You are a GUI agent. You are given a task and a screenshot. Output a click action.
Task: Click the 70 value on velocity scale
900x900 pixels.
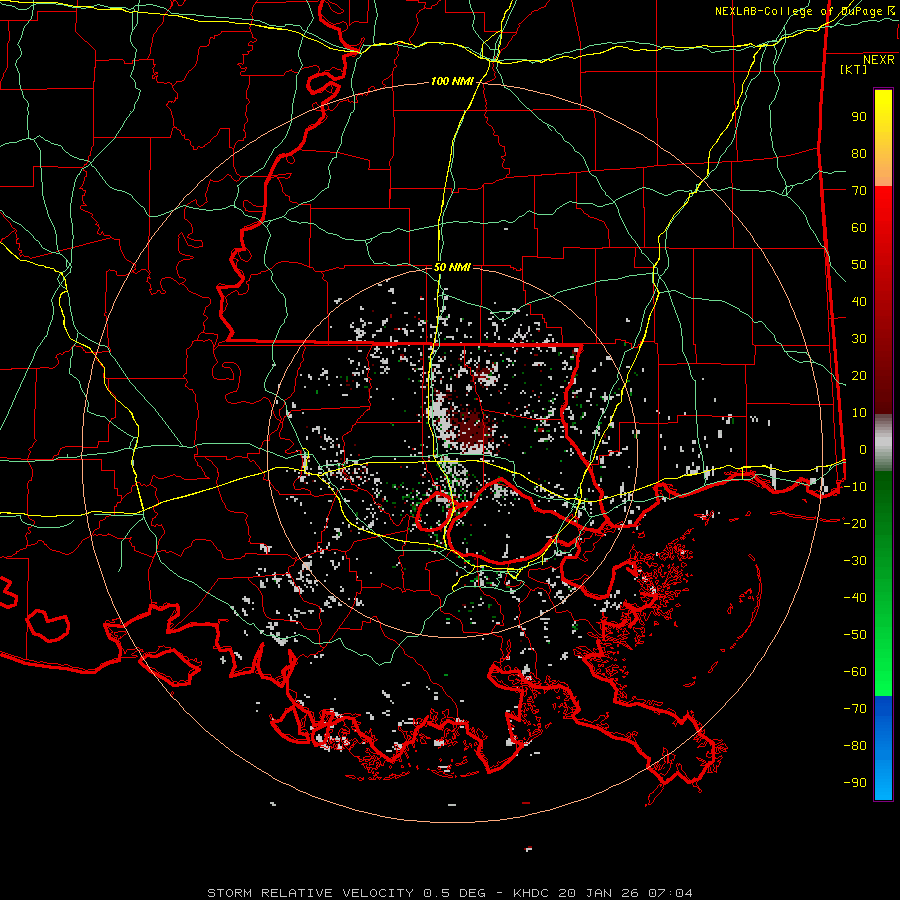click(x=859, y=191)
